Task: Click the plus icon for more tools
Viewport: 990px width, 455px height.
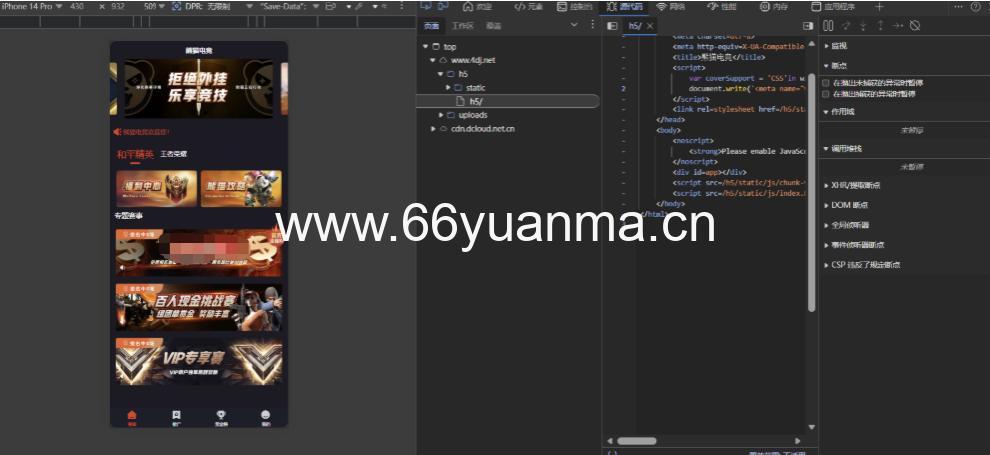Action: pyautogui.click(x=879, y=6)
